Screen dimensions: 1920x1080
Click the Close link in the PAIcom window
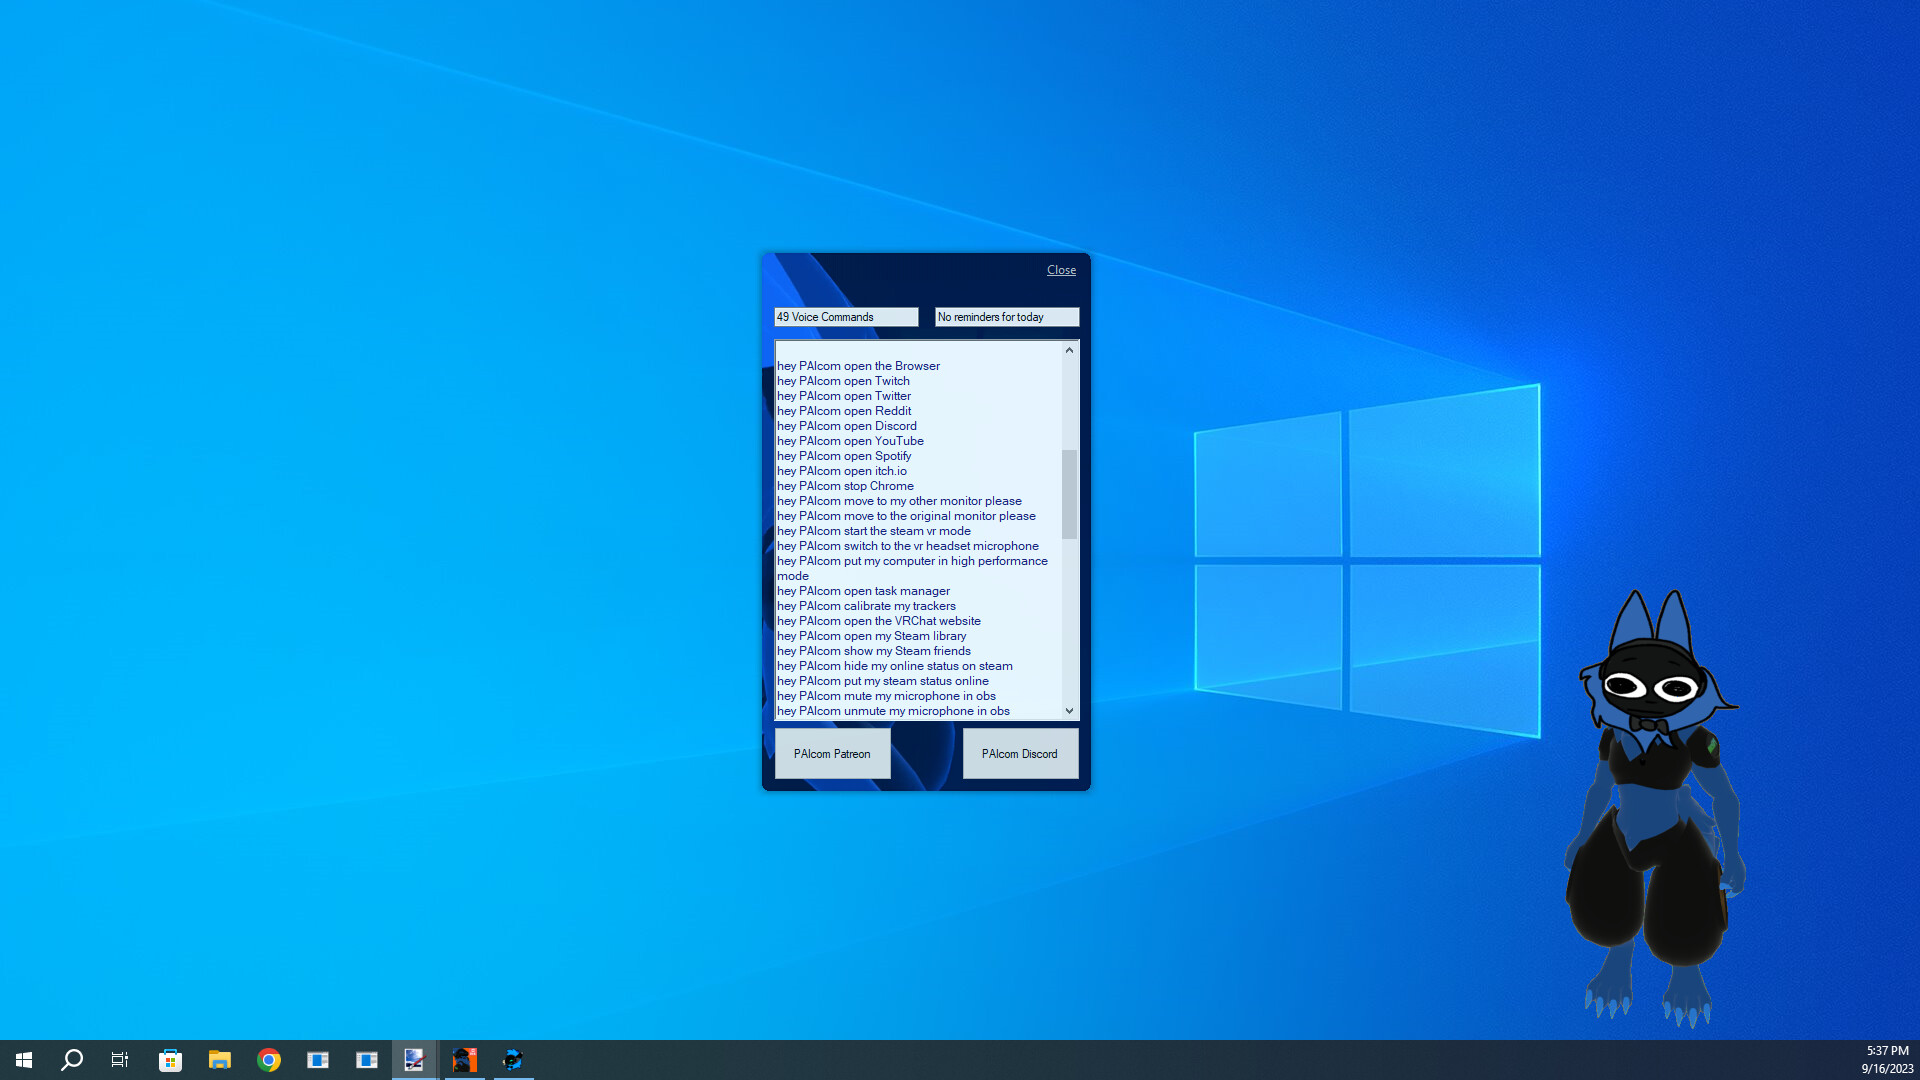pos(1061,270)
